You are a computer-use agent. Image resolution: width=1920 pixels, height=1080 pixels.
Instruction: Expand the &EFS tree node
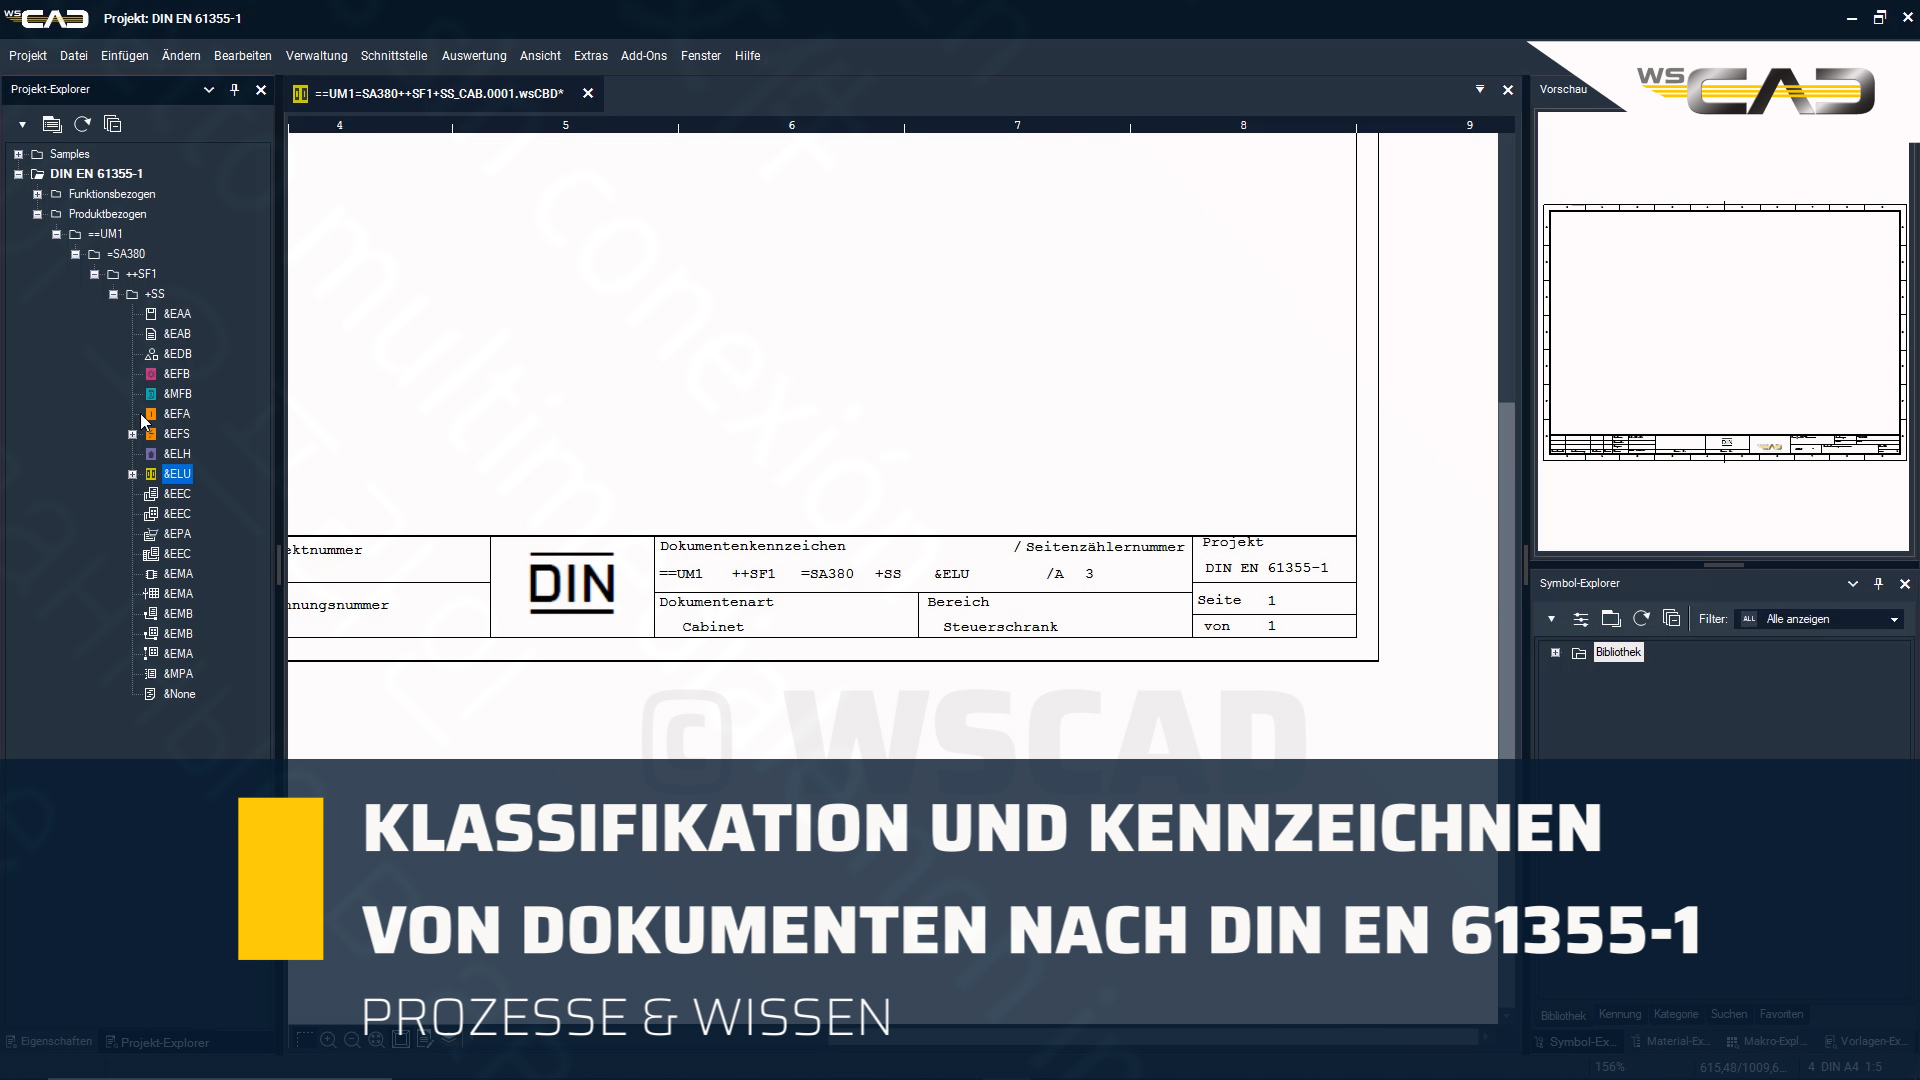click(x=132, y=434)
